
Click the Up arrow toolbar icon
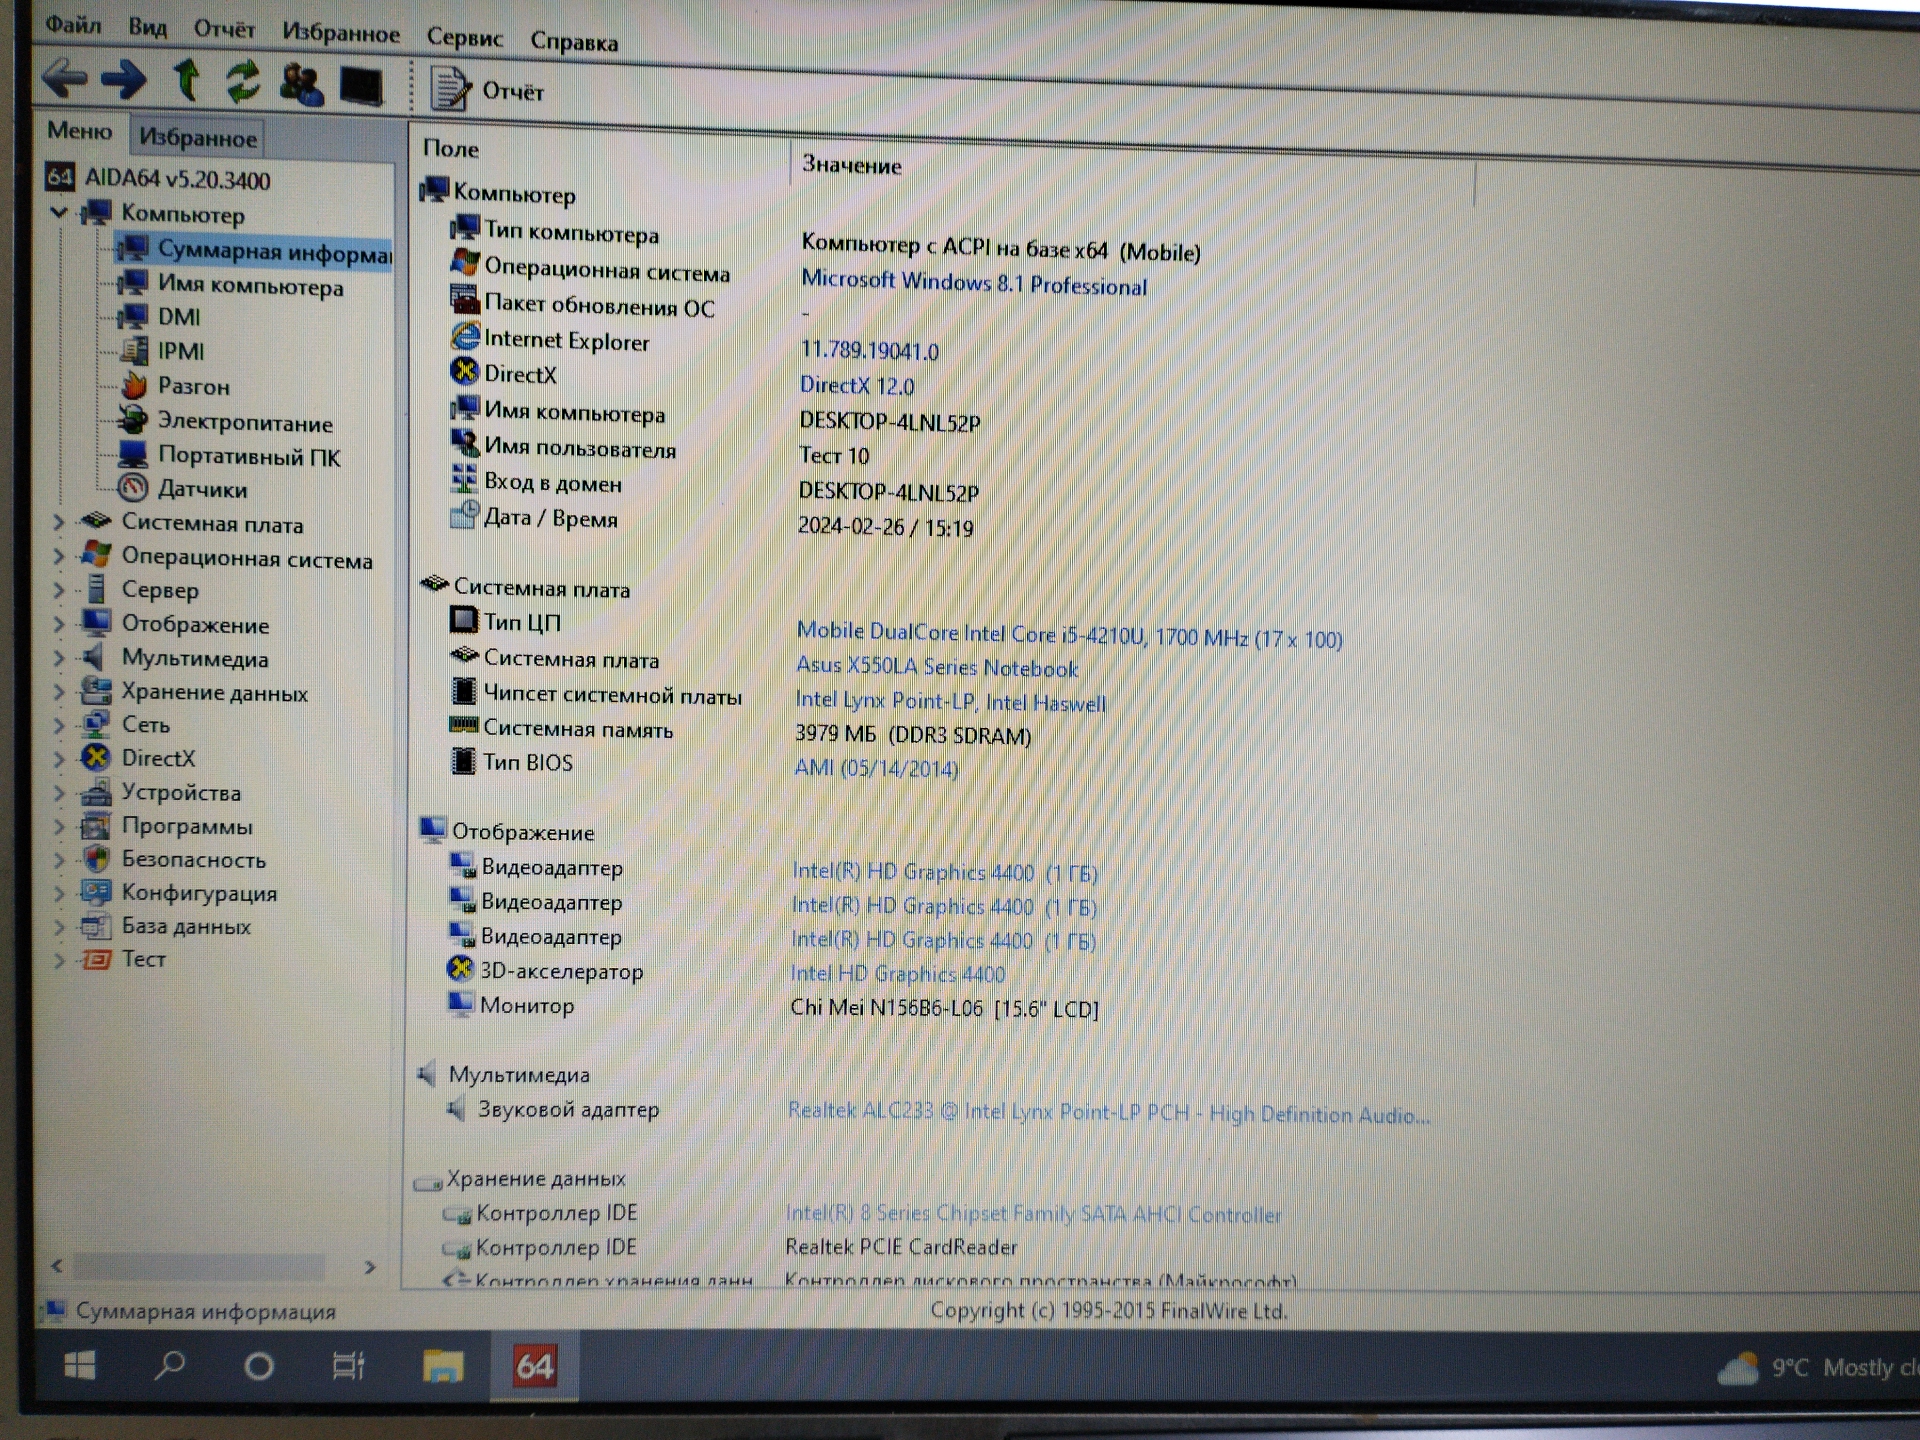(186, 80)
